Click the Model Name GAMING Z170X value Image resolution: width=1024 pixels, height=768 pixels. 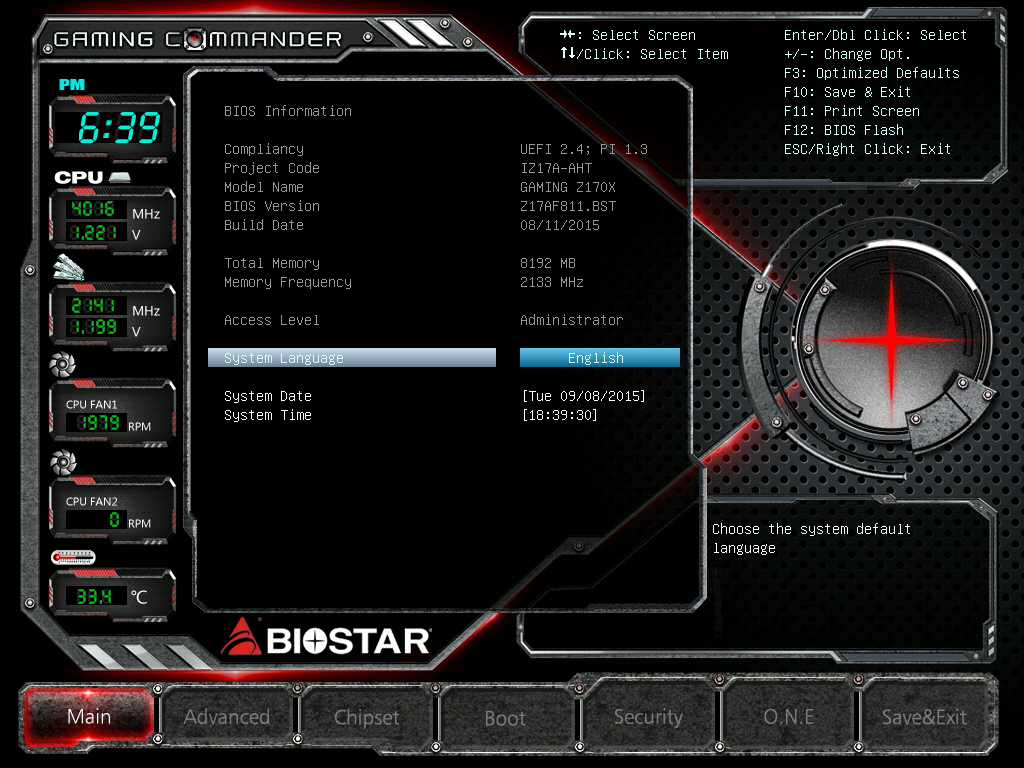tap(568, 187)
